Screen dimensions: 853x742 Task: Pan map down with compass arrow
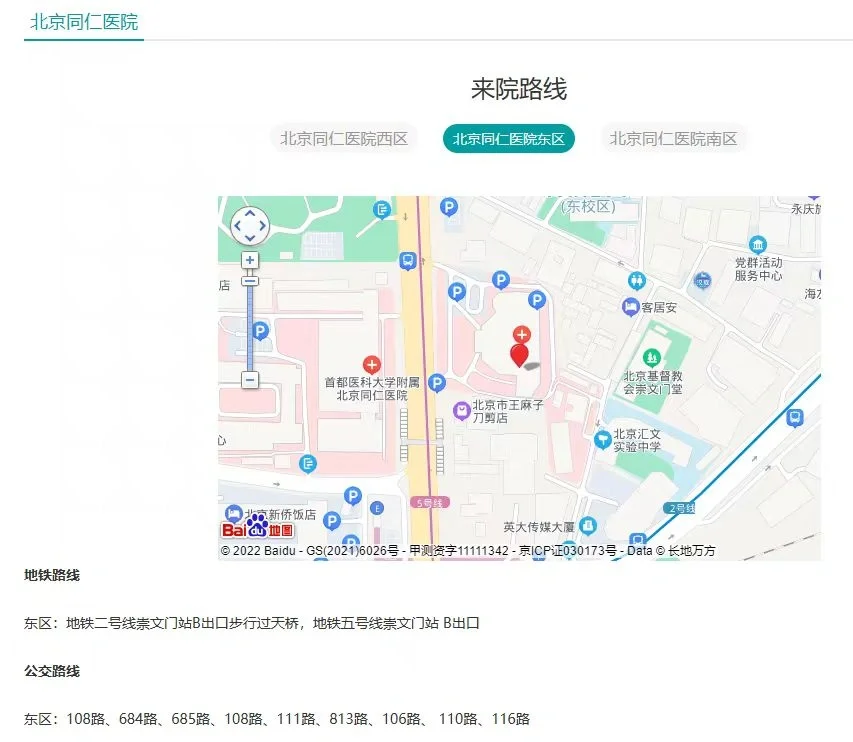click(x=250, y=238)
